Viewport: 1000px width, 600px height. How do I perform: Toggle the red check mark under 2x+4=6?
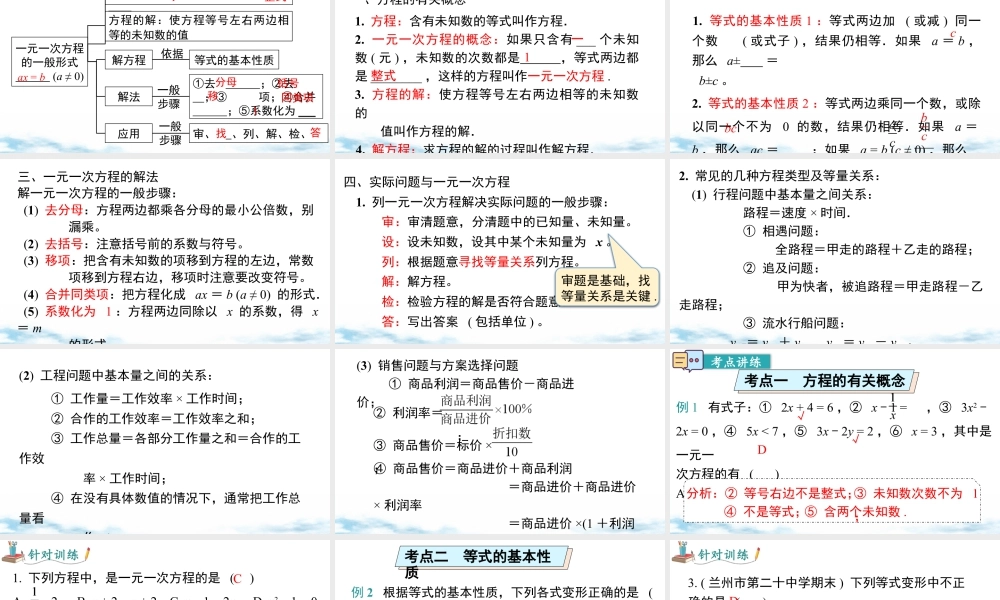(800, 415)
